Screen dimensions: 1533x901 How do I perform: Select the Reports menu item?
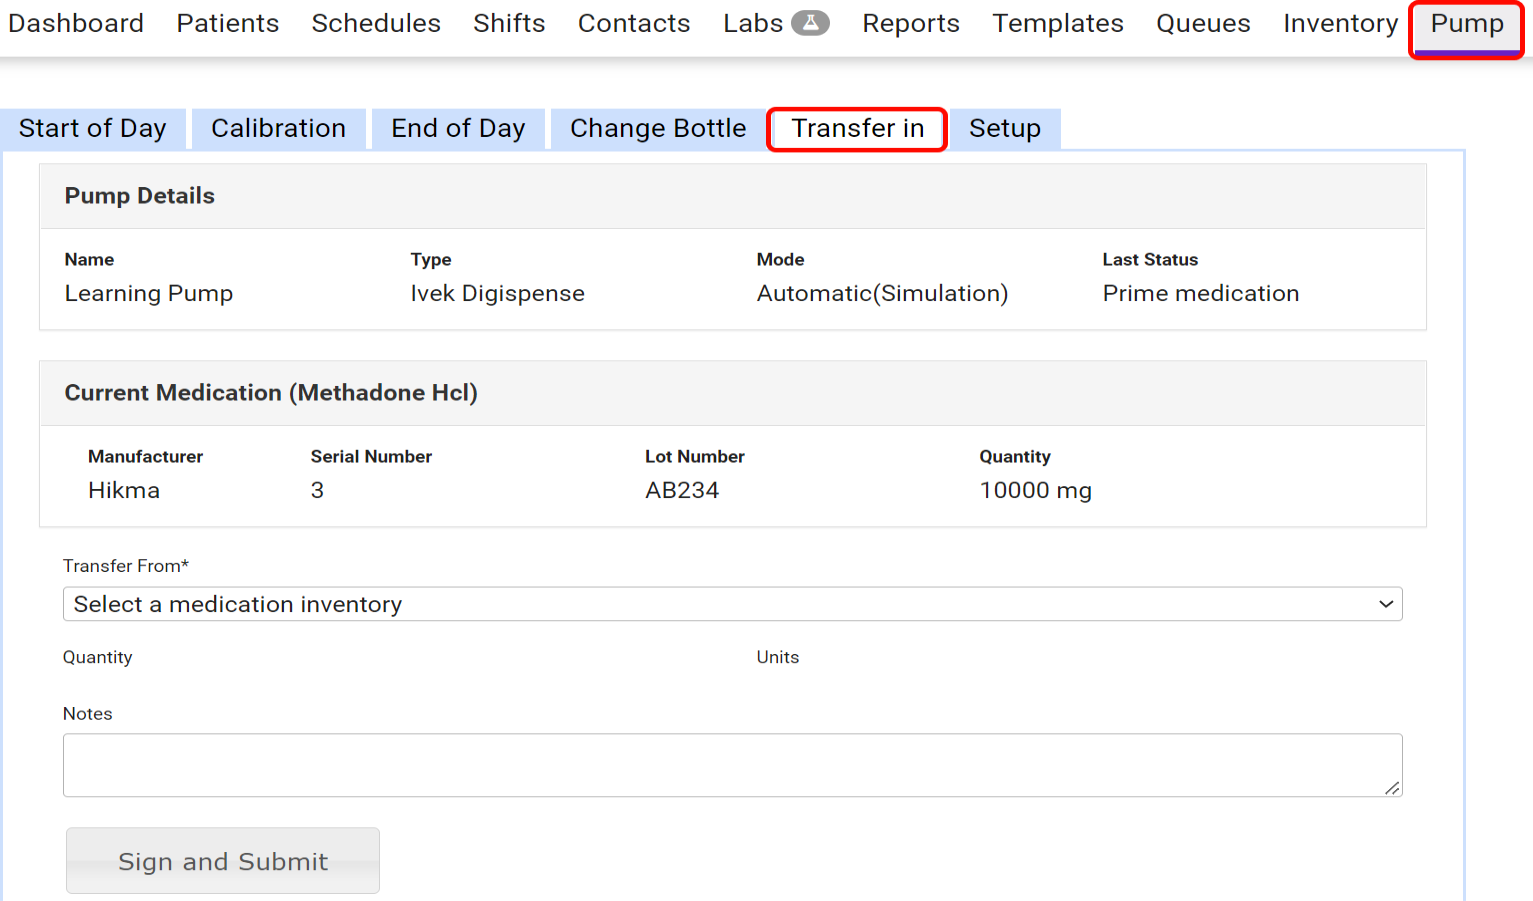coord(910,23)
